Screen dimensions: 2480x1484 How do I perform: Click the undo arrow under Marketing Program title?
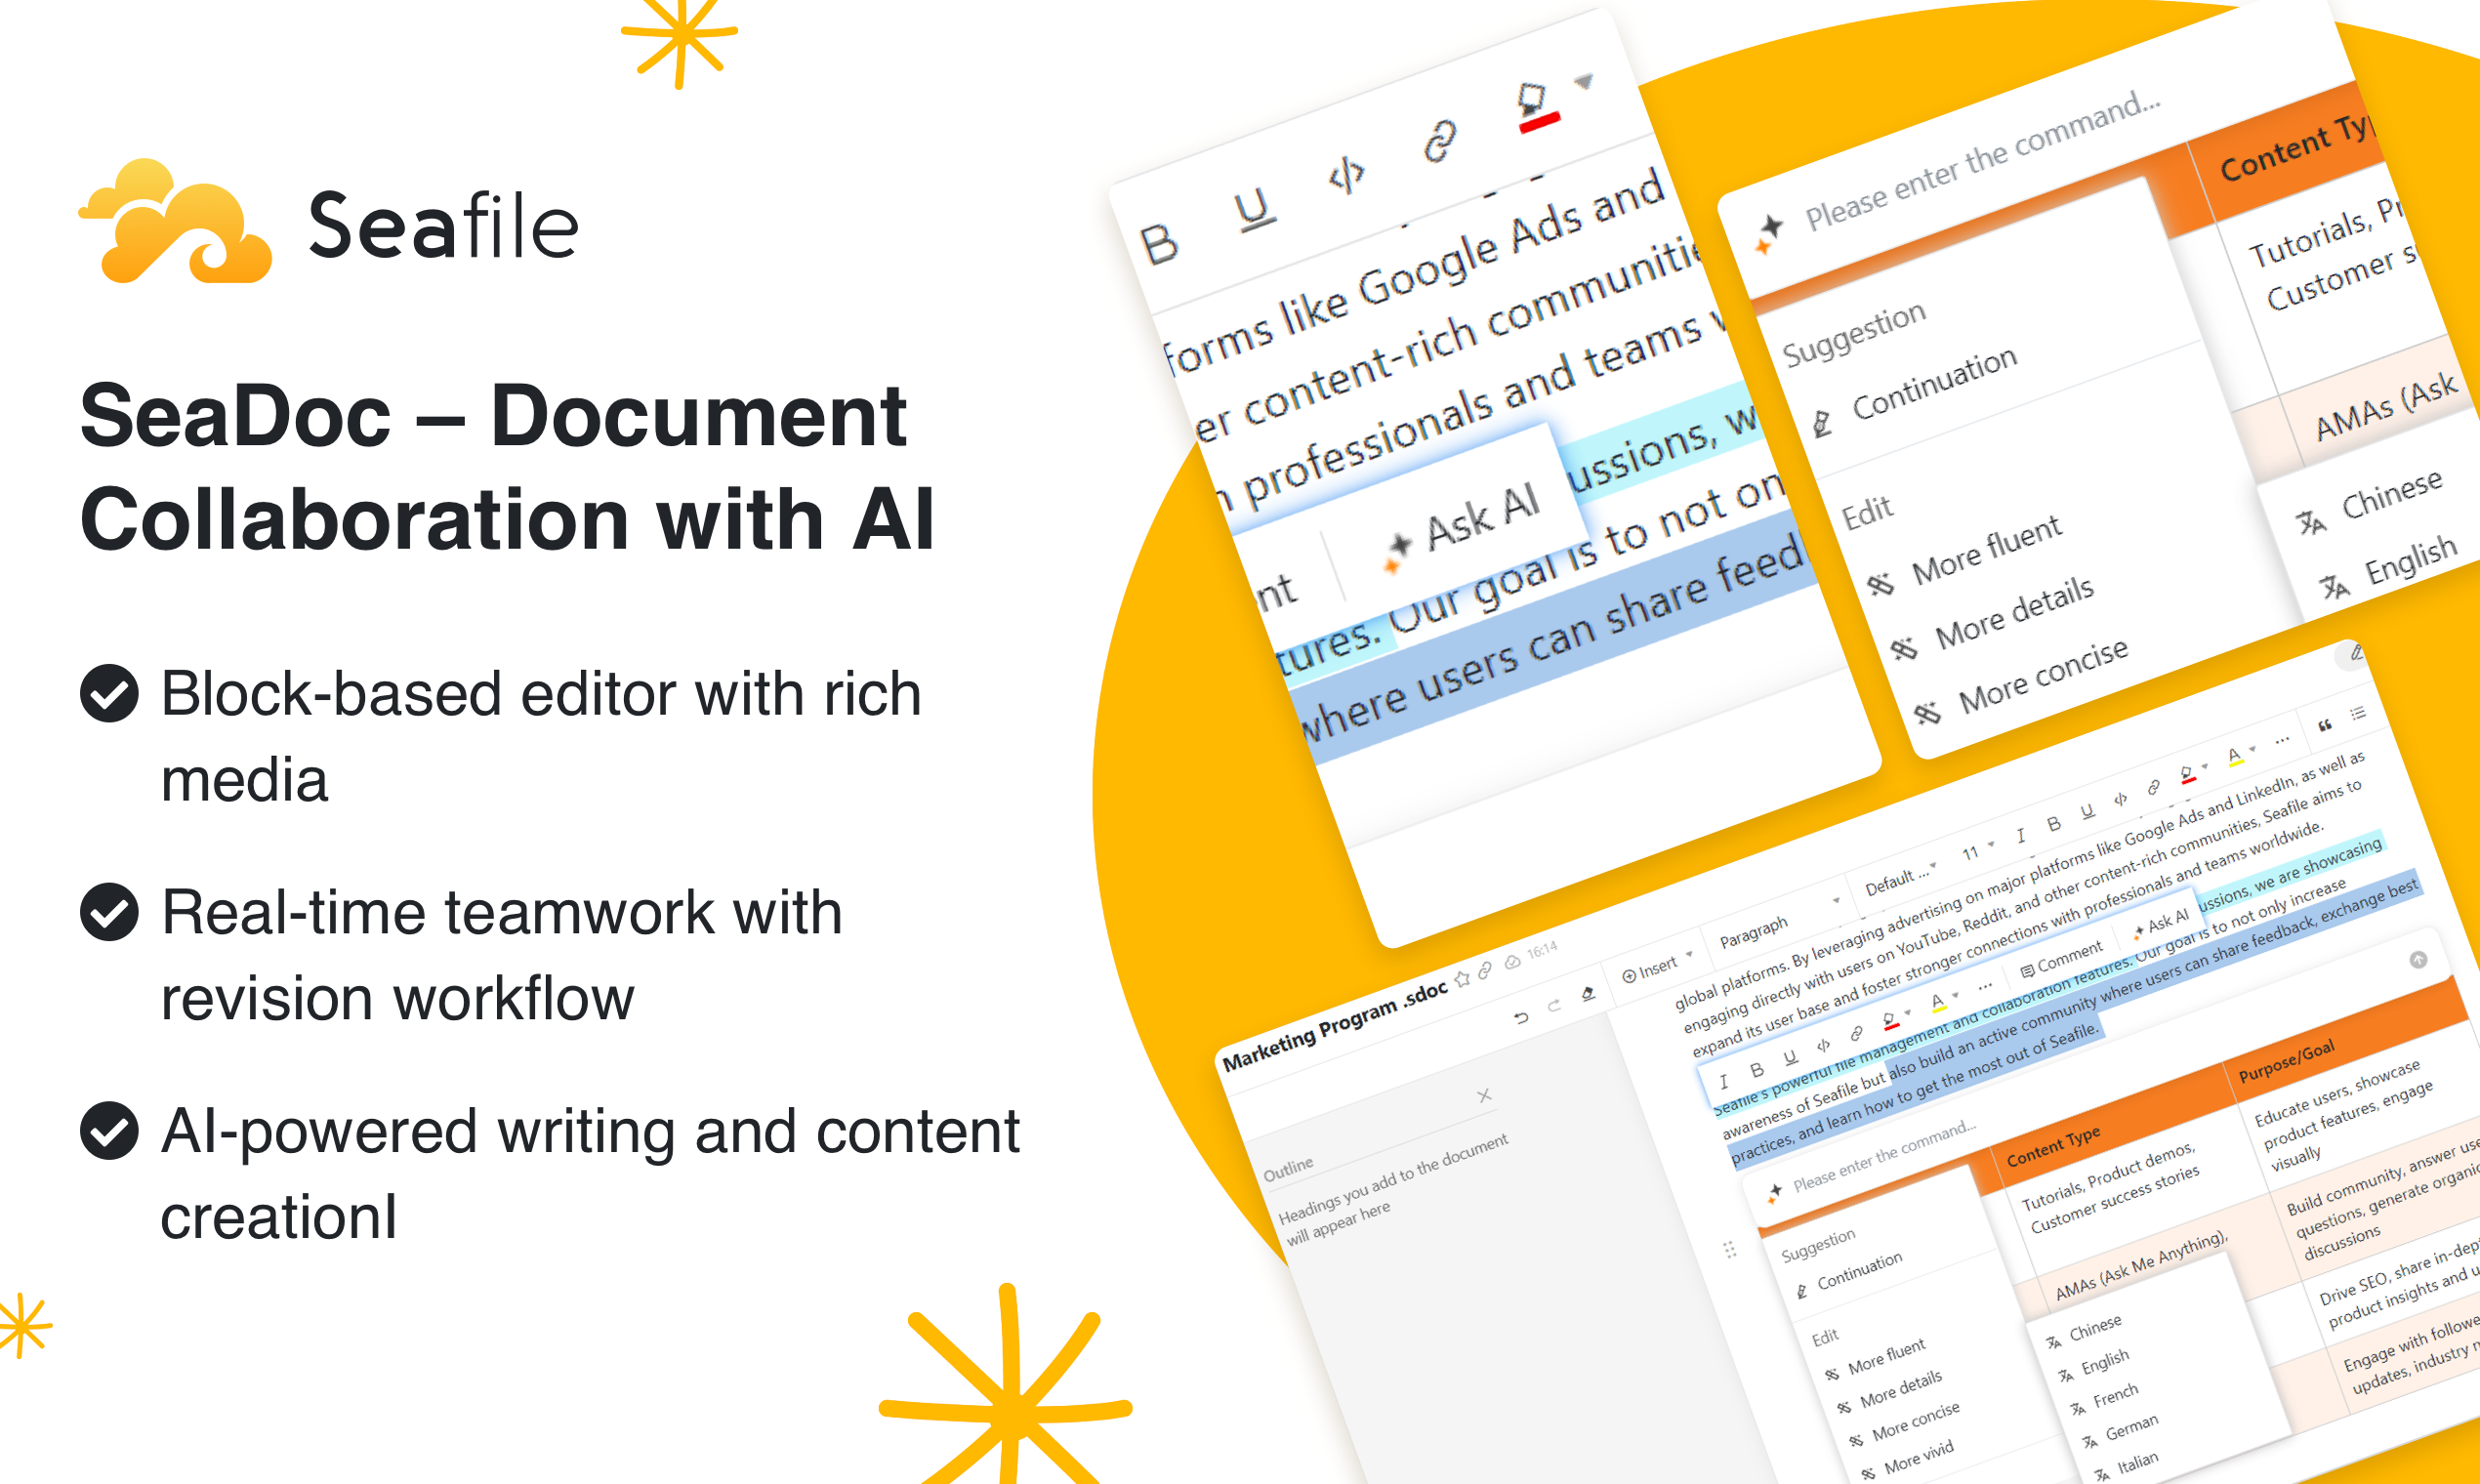point(1521,1018)
